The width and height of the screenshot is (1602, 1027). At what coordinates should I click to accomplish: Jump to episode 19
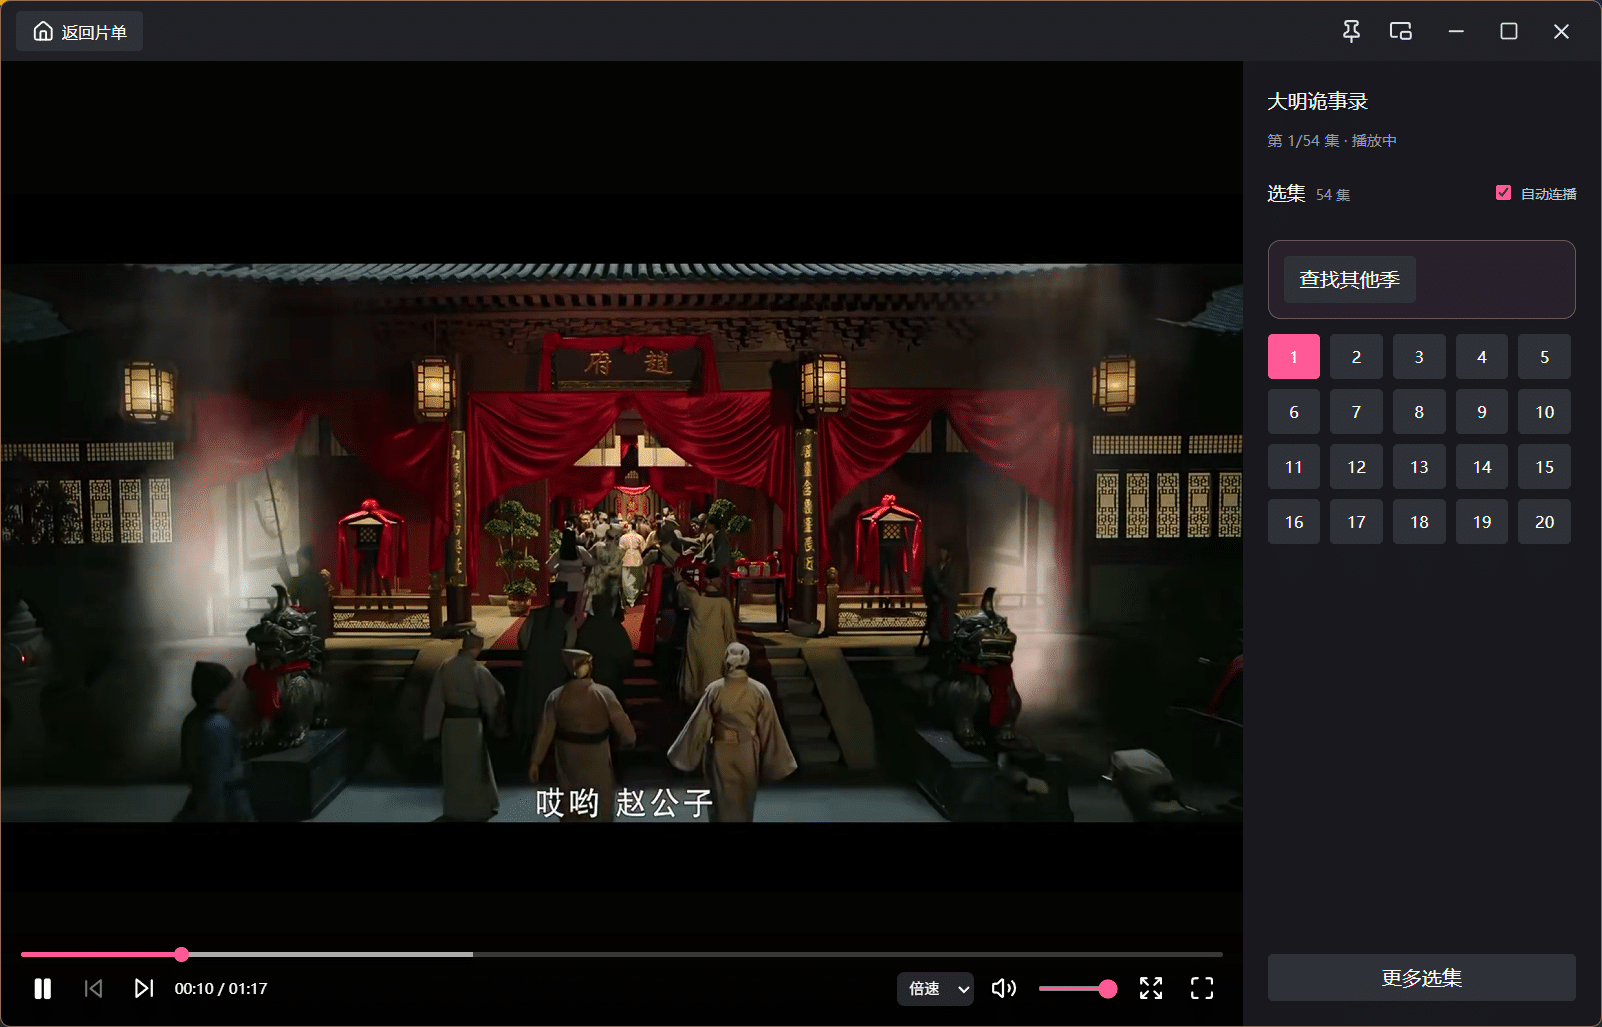(1482, 522)
